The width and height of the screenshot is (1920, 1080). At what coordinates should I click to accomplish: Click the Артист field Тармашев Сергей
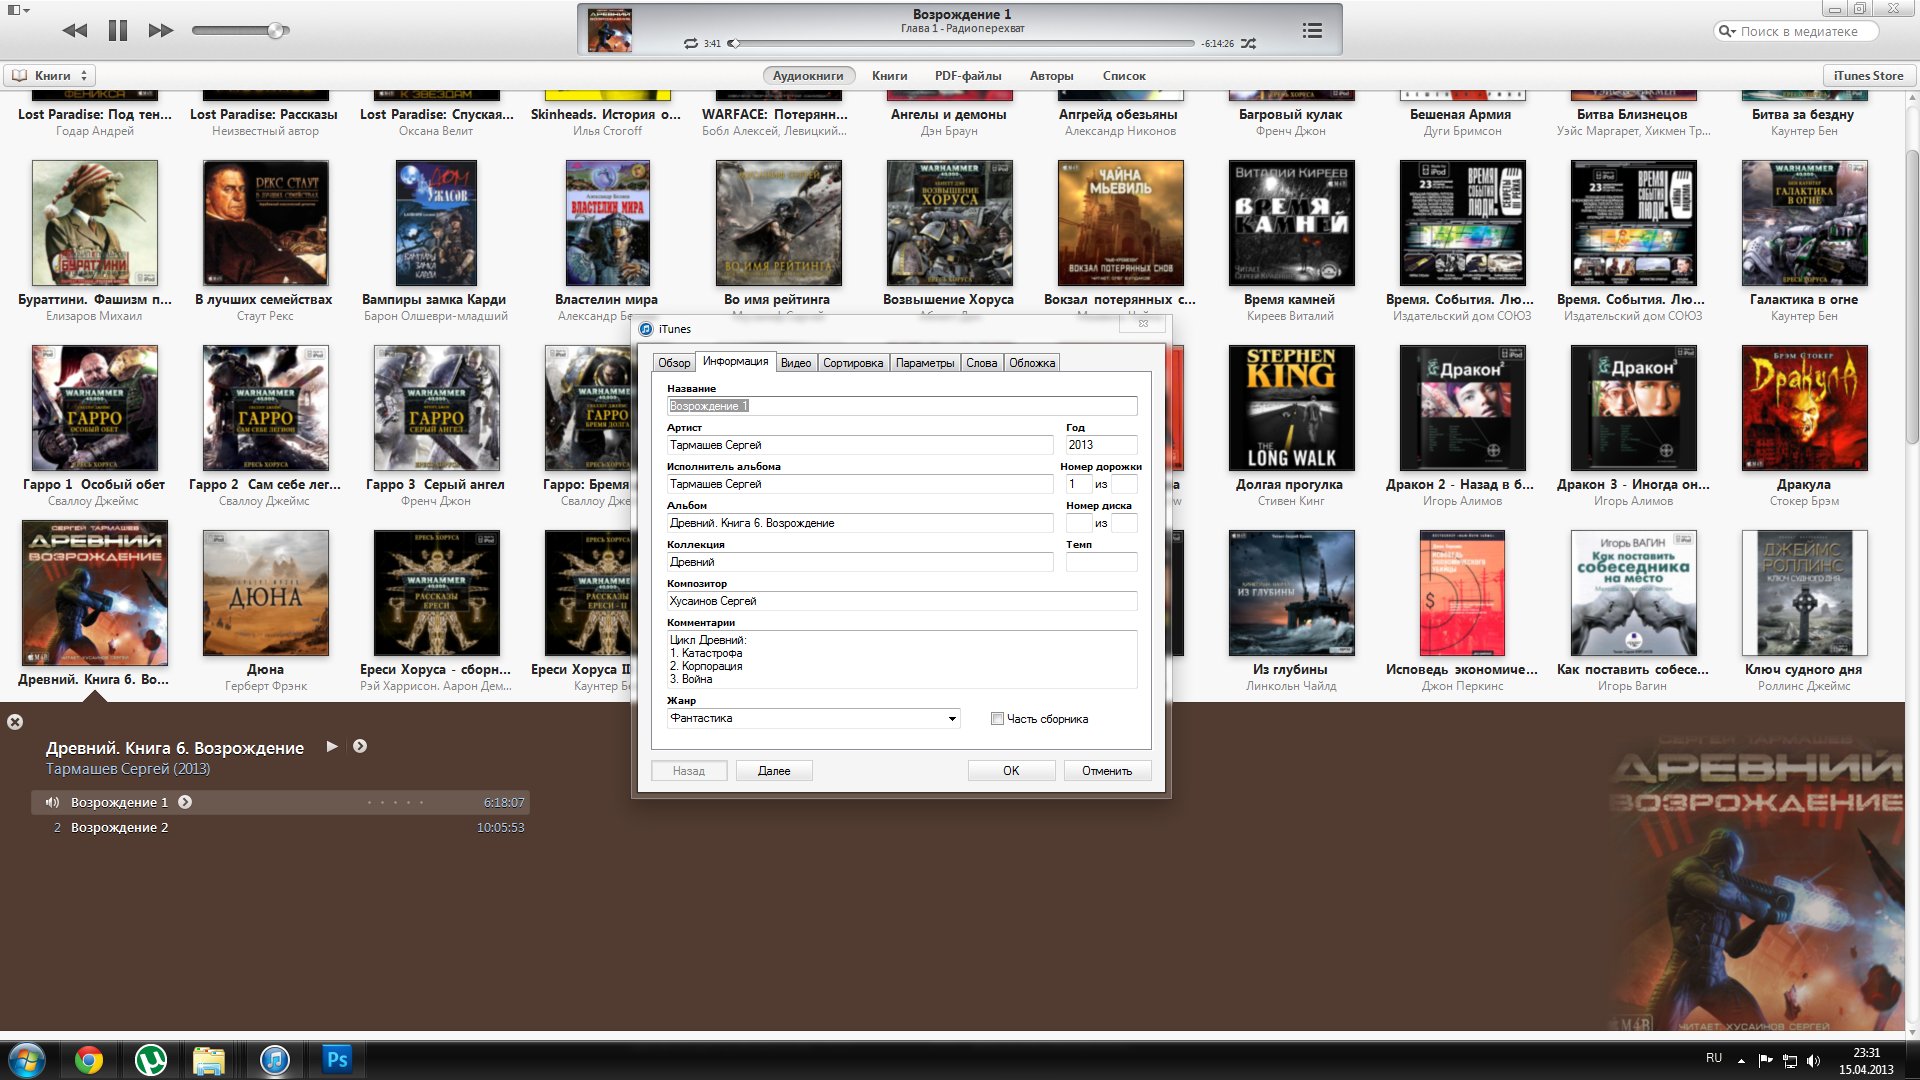pos(860,445)
